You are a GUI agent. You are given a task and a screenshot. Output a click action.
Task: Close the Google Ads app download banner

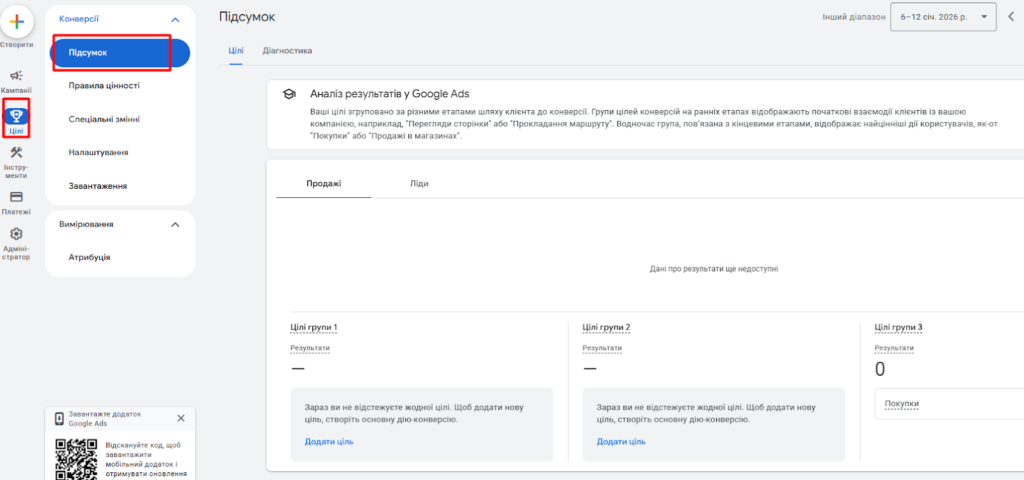click(181, 418)
